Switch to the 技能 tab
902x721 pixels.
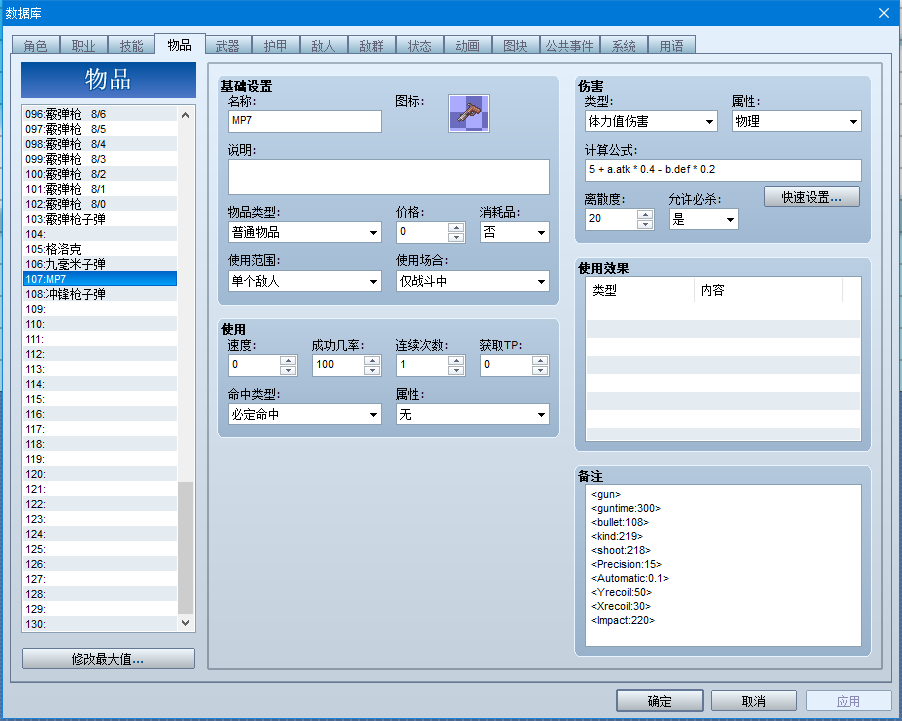tap(131, 45)
